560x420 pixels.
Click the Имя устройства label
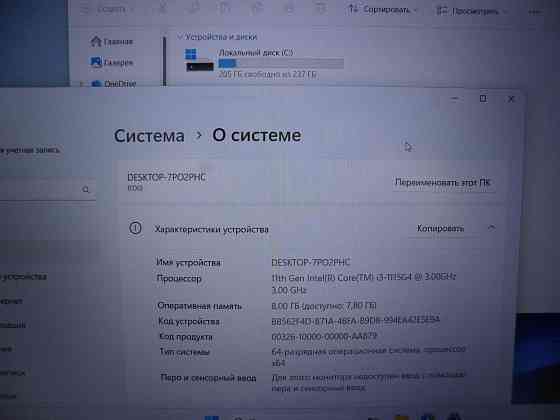point(188,262)
